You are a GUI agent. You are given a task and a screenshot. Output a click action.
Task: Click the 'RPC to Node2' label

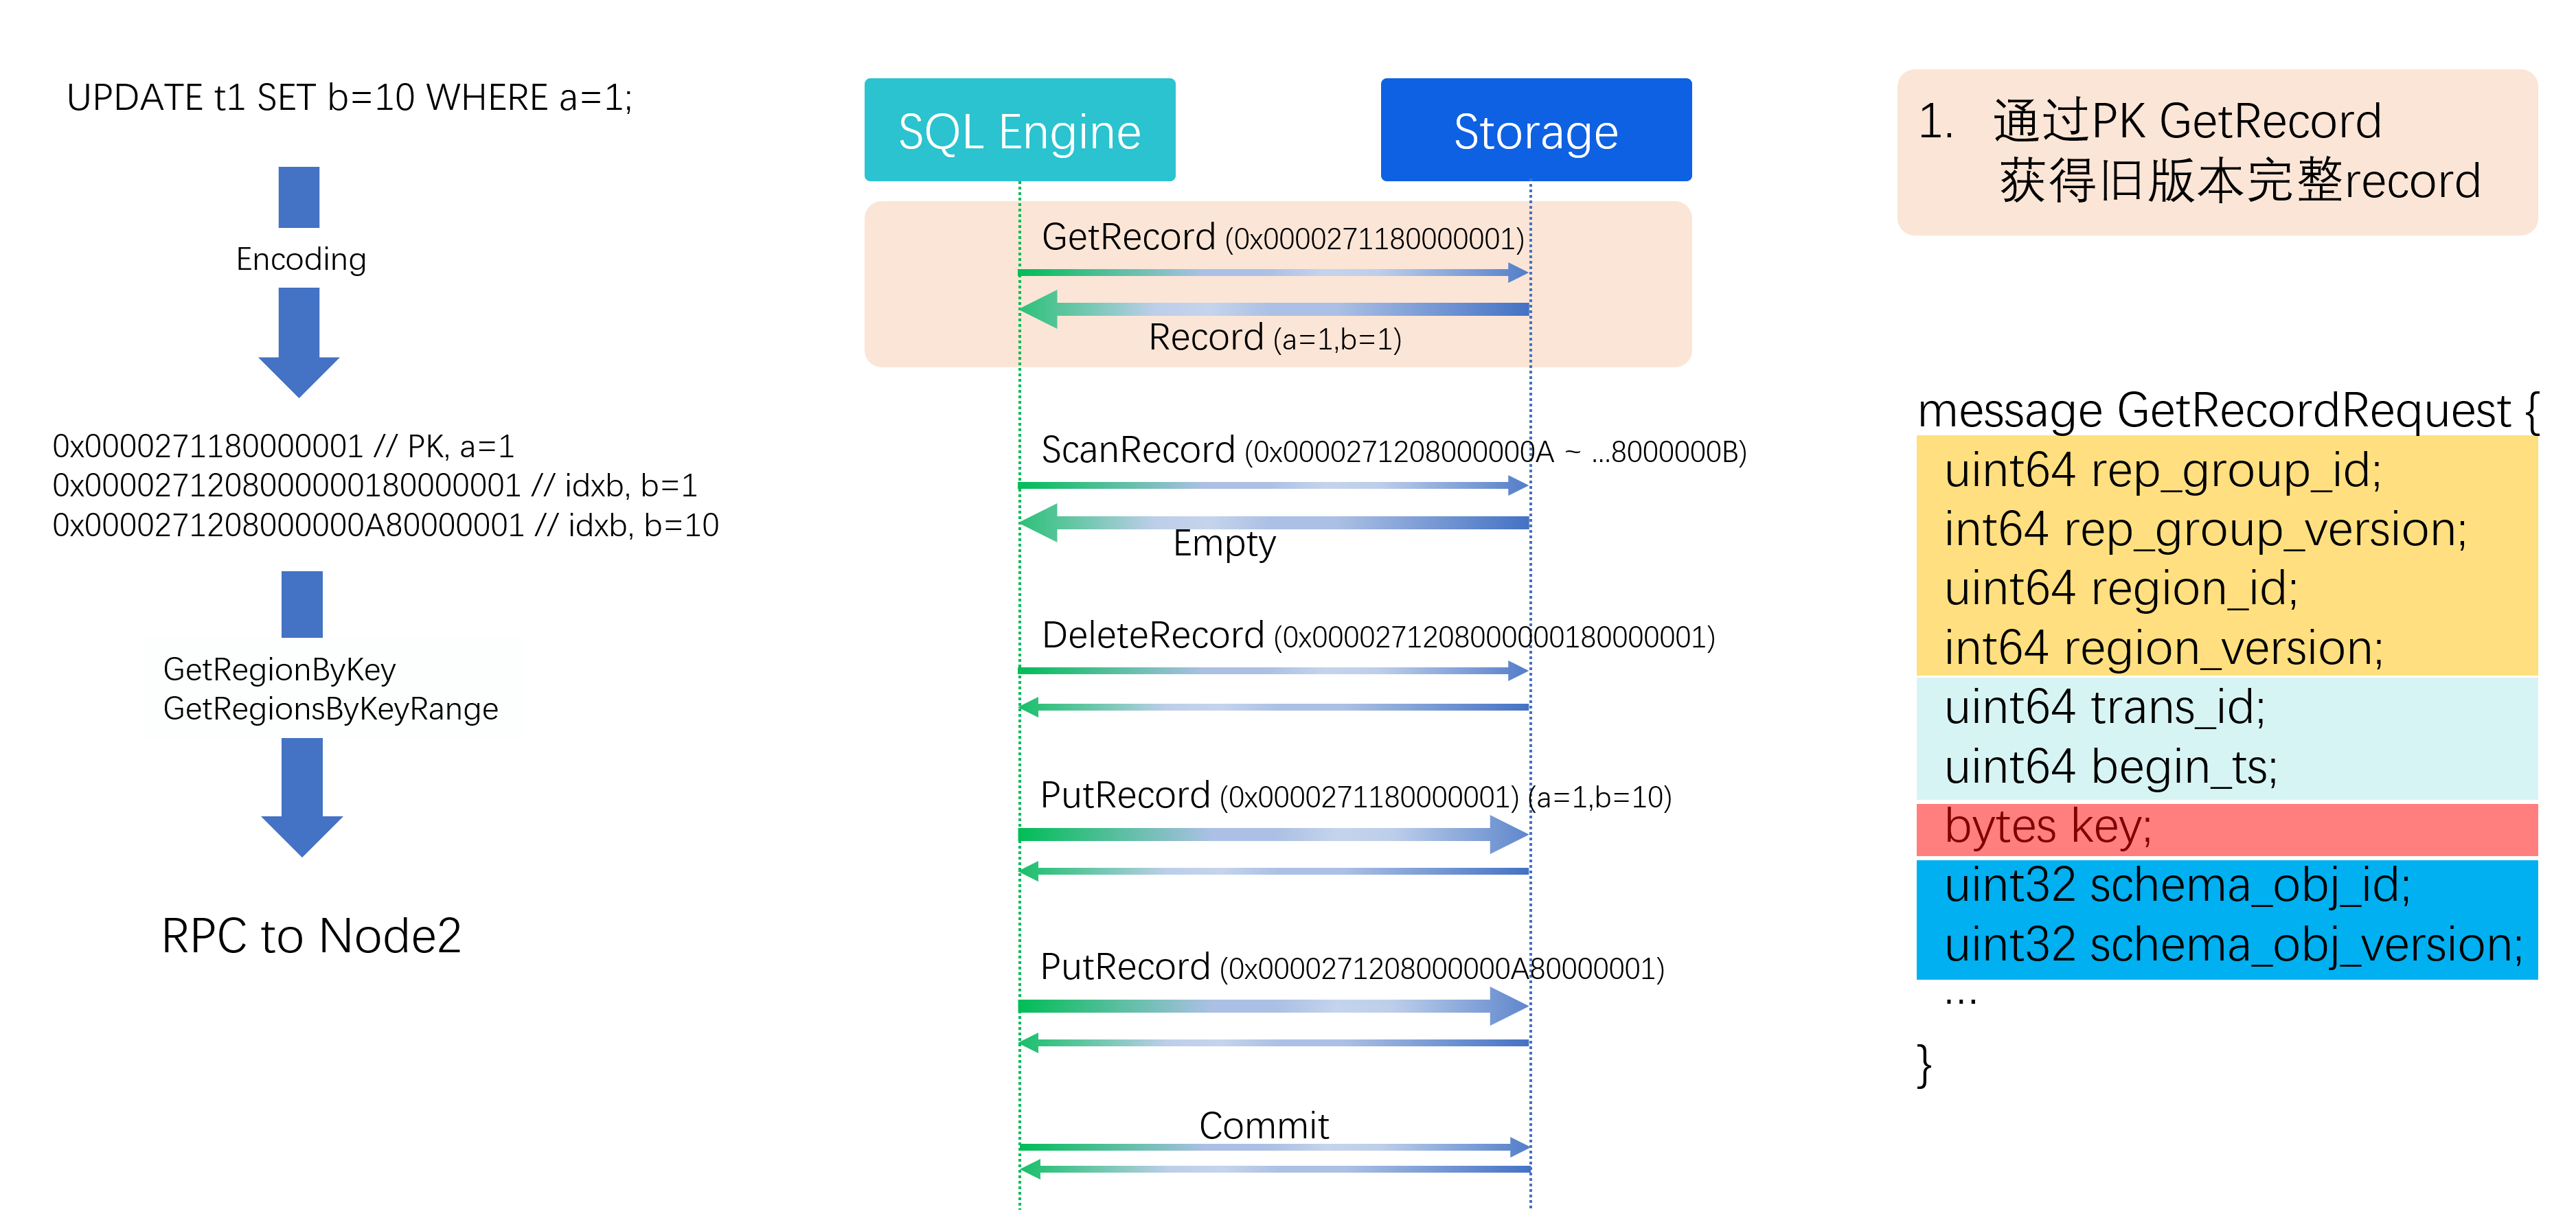coord(311,937)
